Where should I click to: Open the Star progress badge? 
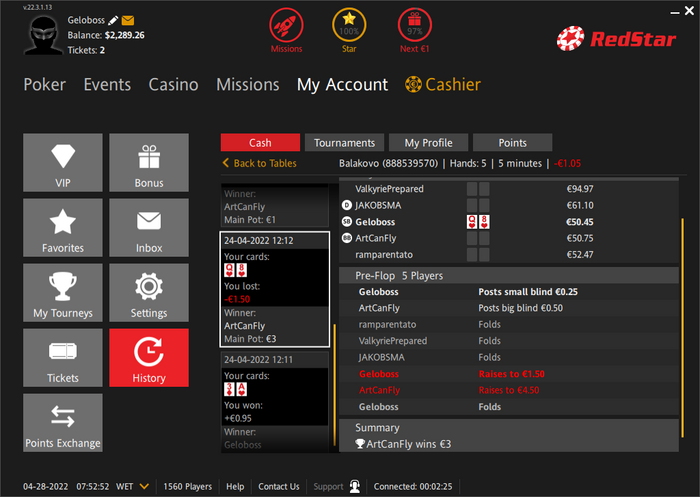[349, 25]
